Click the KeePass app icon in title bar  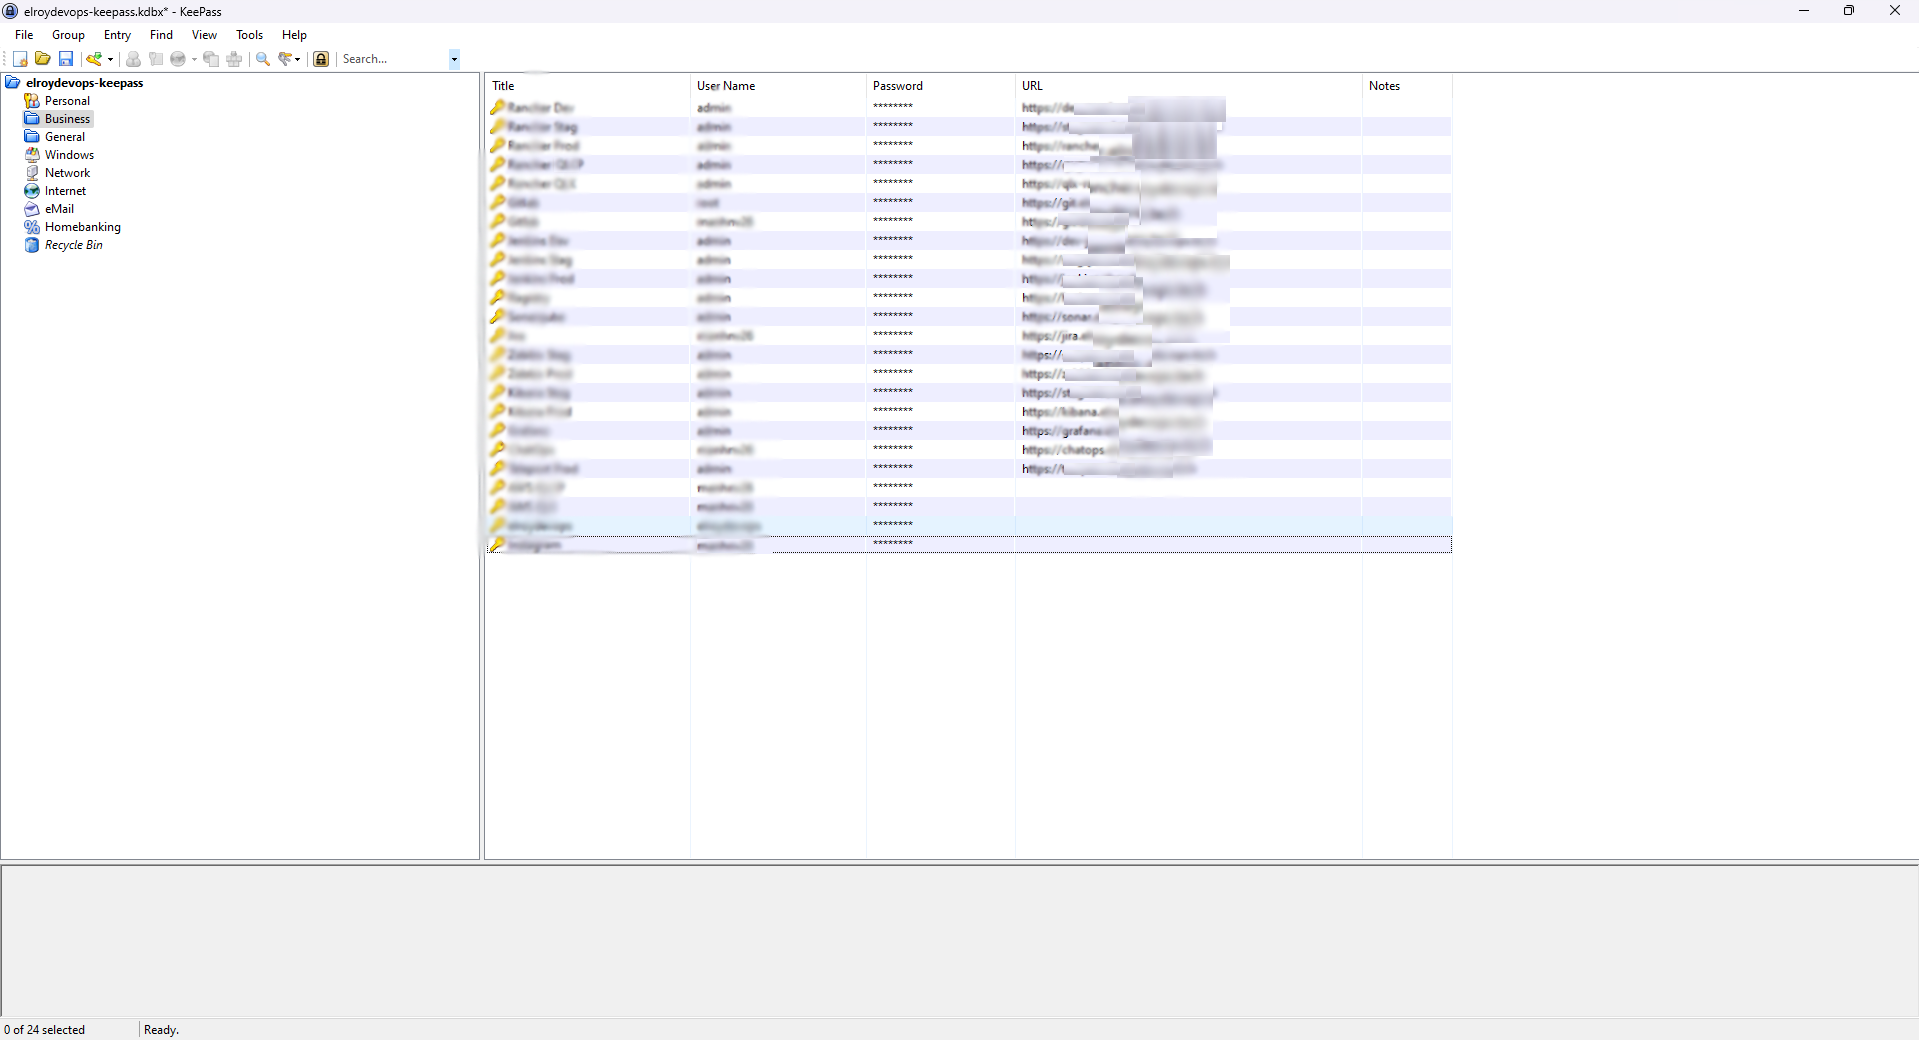11,11
